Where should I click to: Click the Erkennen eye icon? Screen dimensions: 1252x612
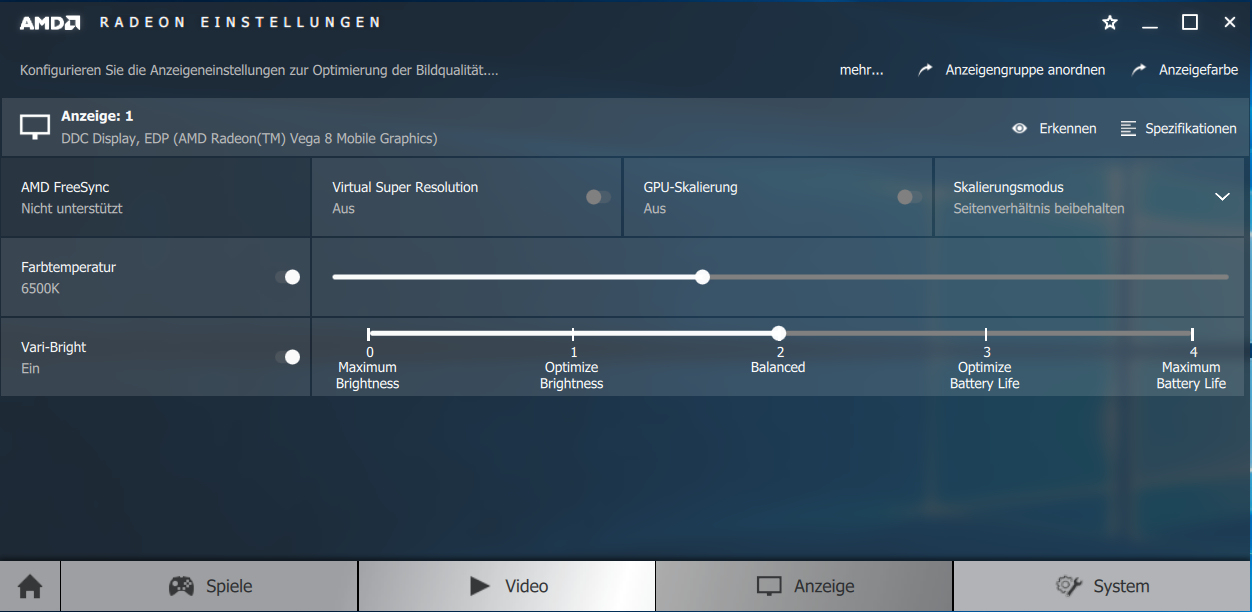coord(1020,128)
